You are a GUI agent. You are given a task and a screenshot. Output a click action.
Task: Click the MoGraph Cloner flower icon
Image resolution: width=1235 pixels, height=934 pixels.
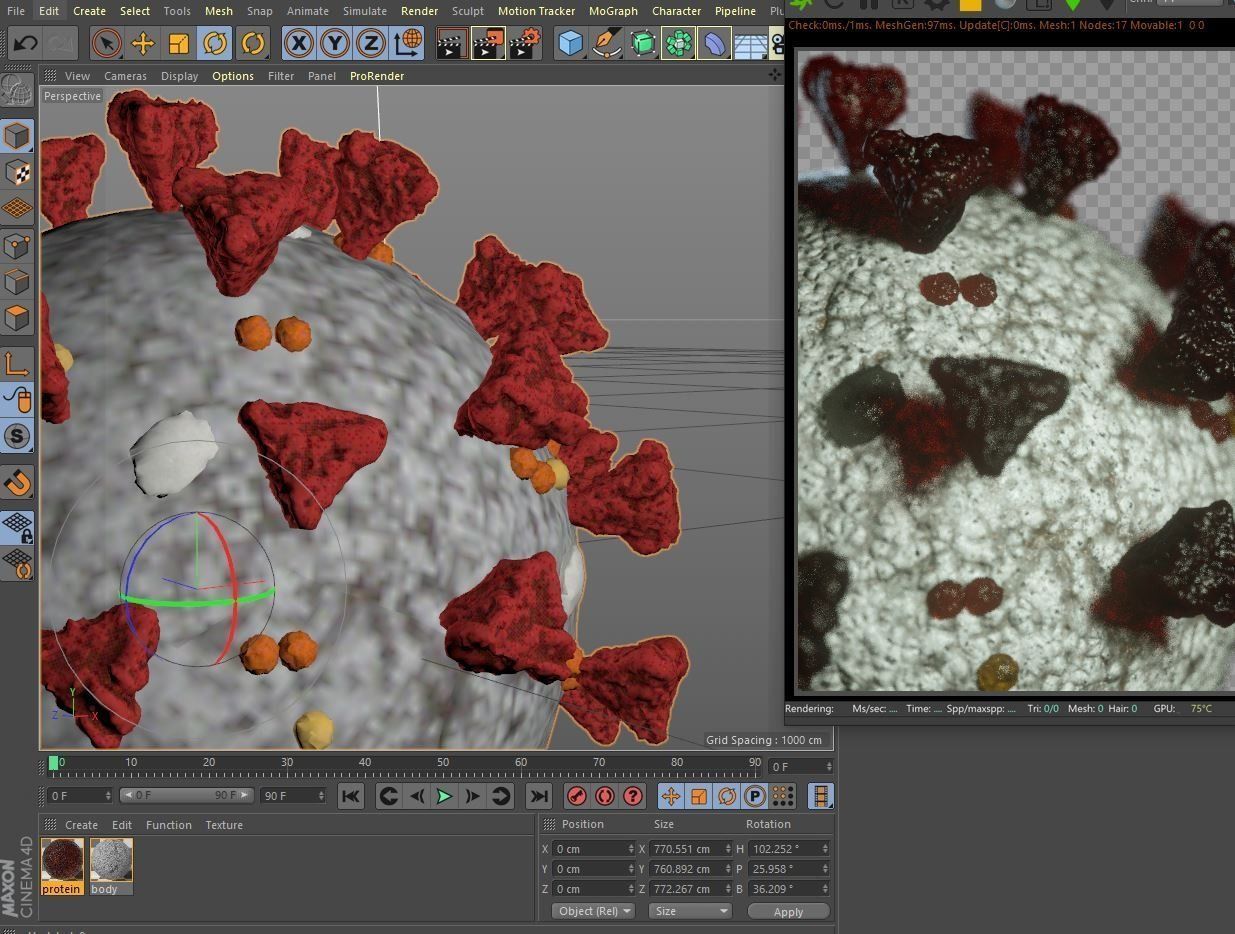pos(678,43)
